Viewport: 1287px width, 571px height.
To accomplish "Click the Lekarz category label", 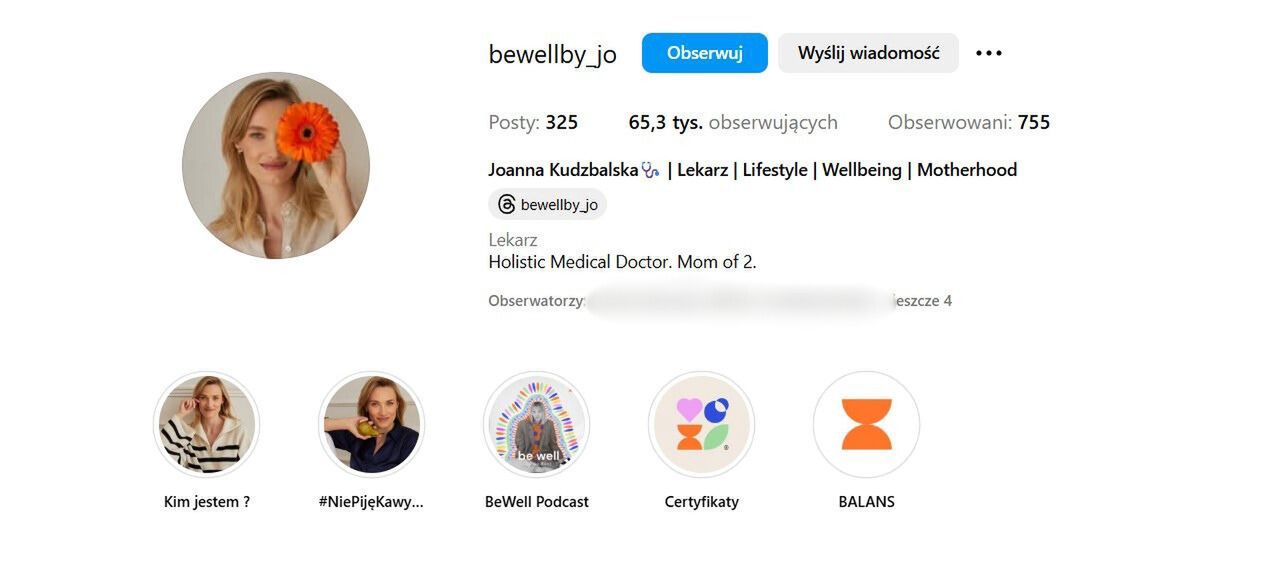I will [x=513, y=240].
